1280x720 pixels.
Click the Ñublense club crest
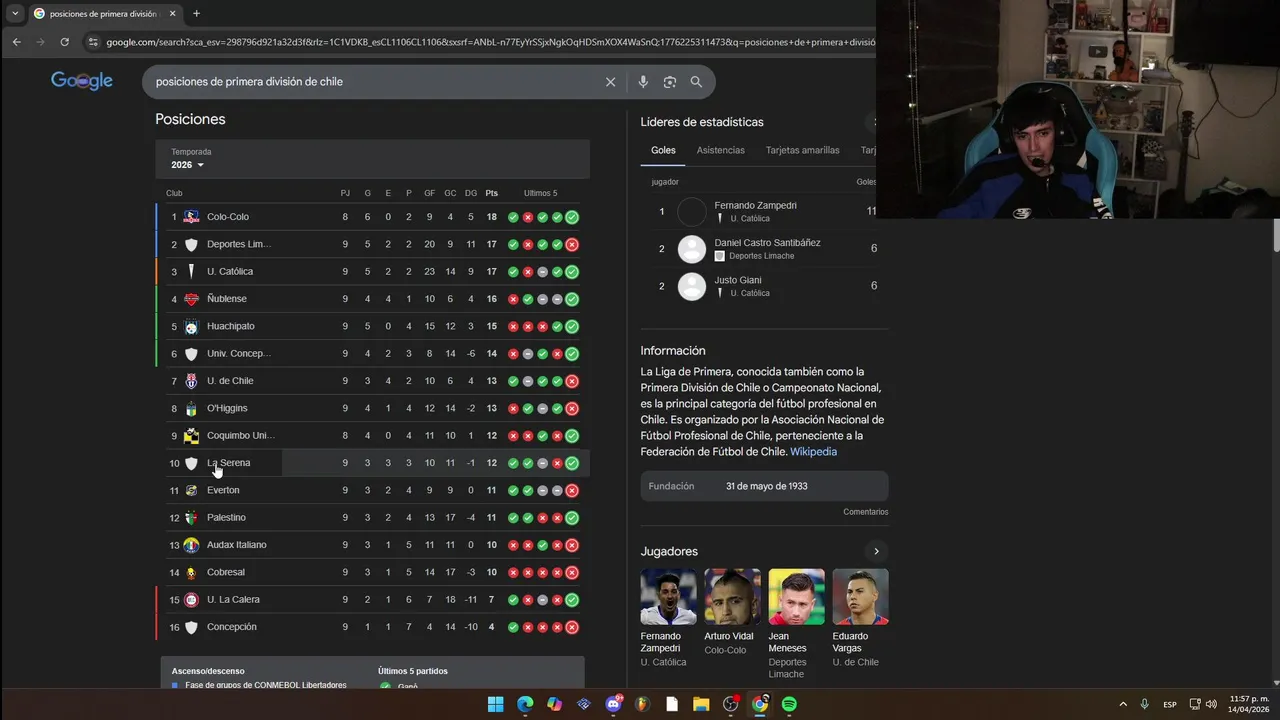(x=191, y=299)
